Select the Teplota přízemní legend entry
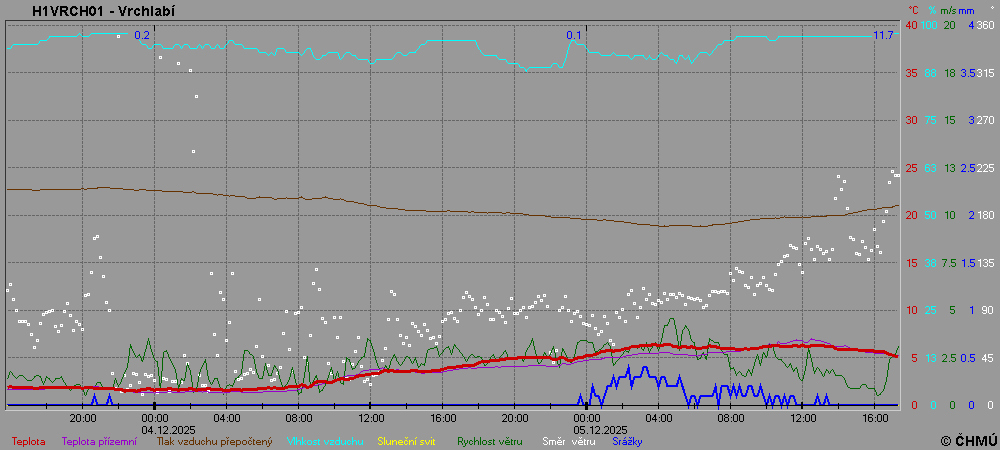 tap(99, 441)
